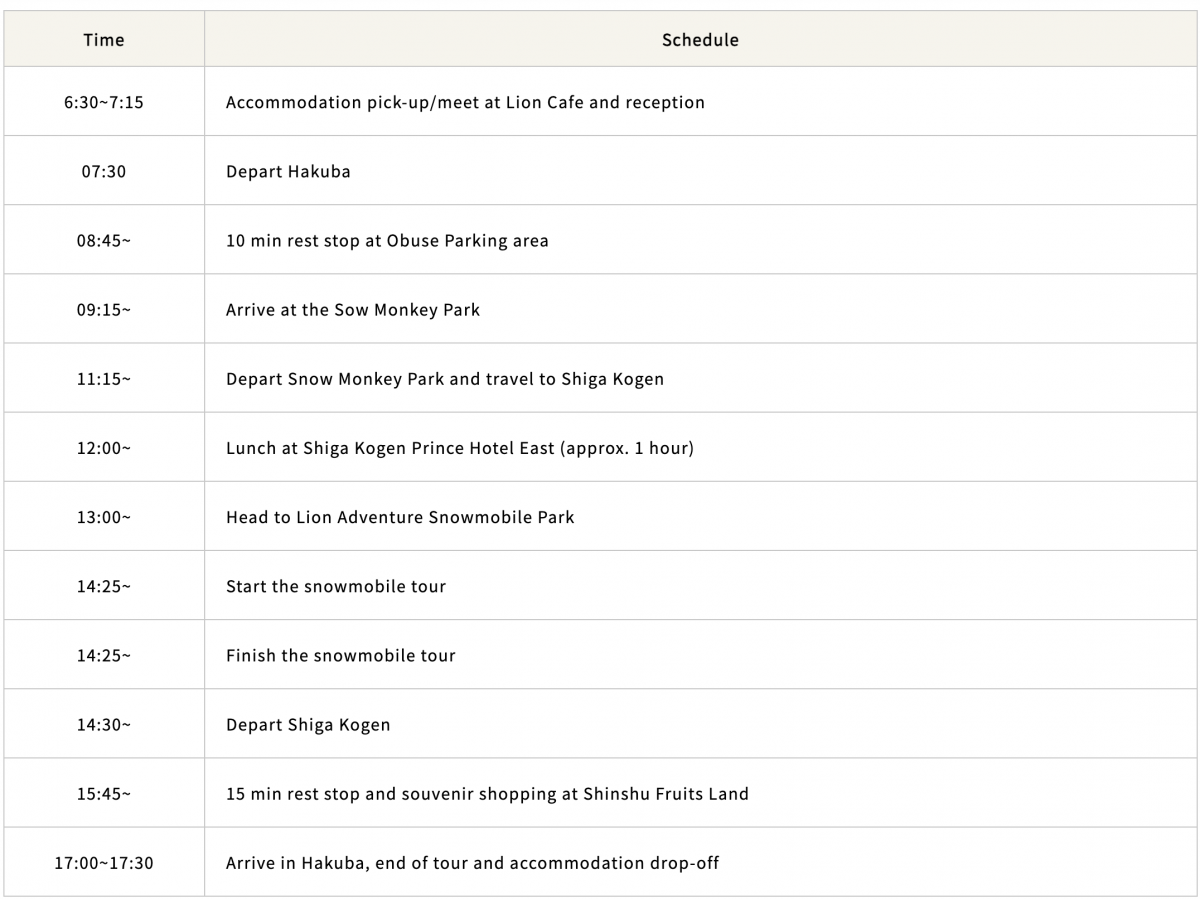Select the "6:30~7:15" time cell
This screenshot has height=899, width=1200.
tap(104, 102)
